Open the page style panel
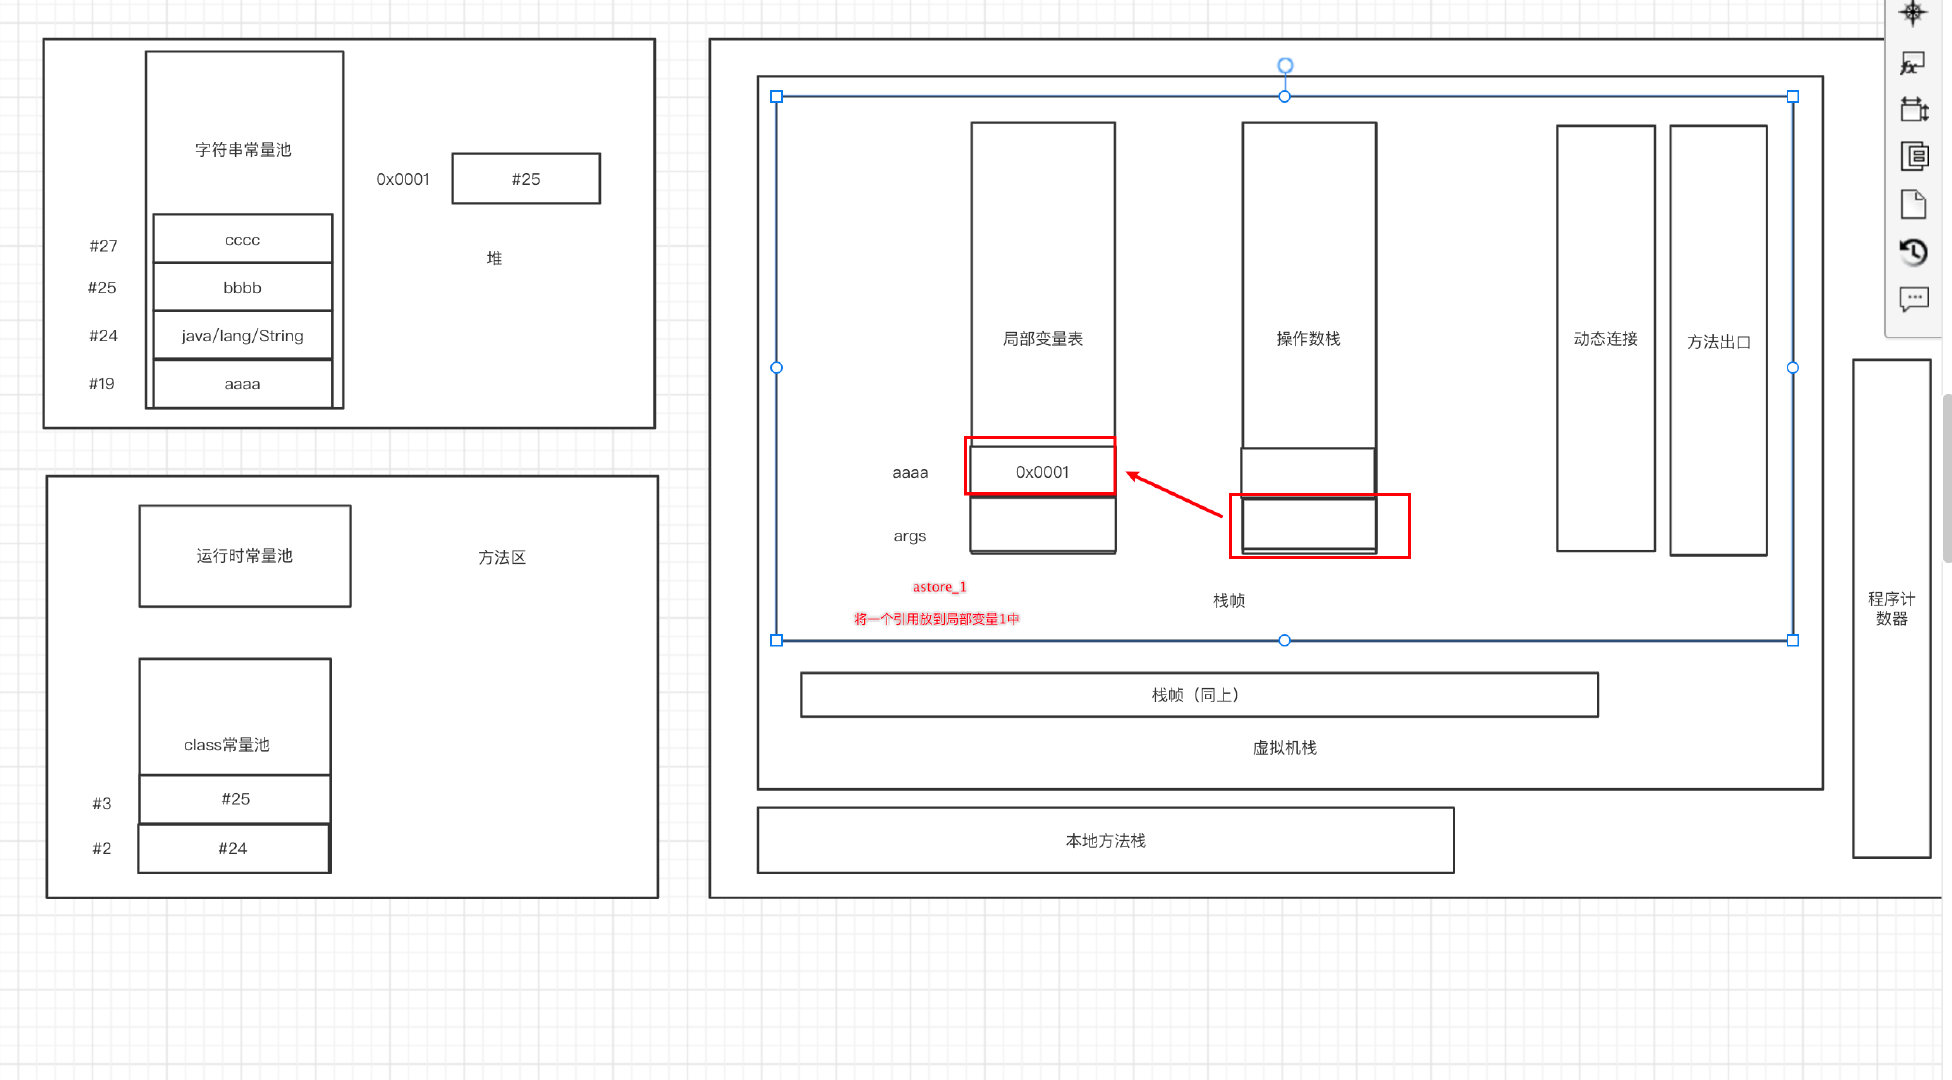 point(1913,204)
